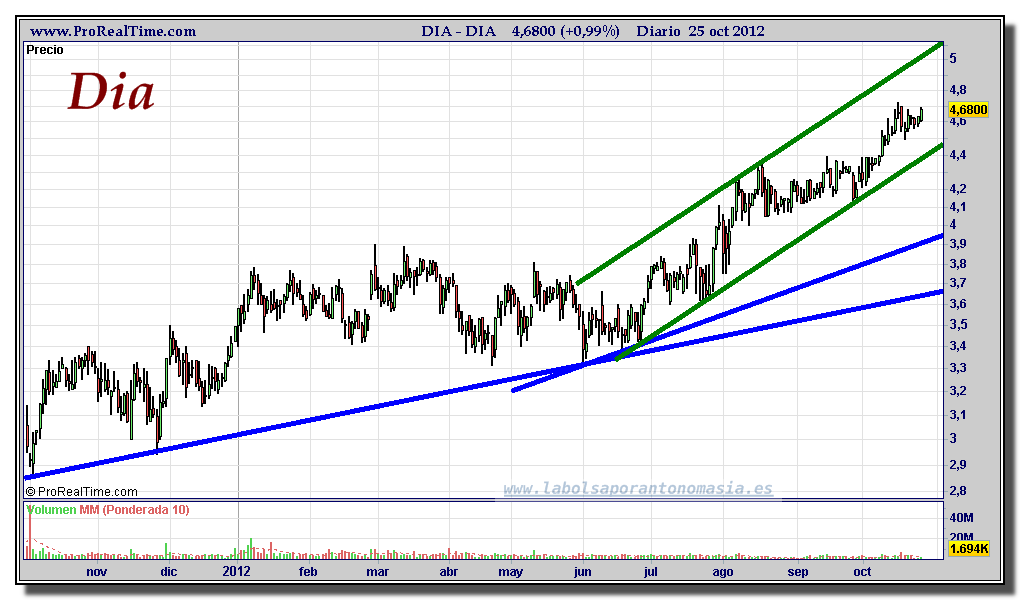Click the jun month marker on time axis
Viewport: 1020px width, 600px height.
pyautogui.click(x=582, y=572)
